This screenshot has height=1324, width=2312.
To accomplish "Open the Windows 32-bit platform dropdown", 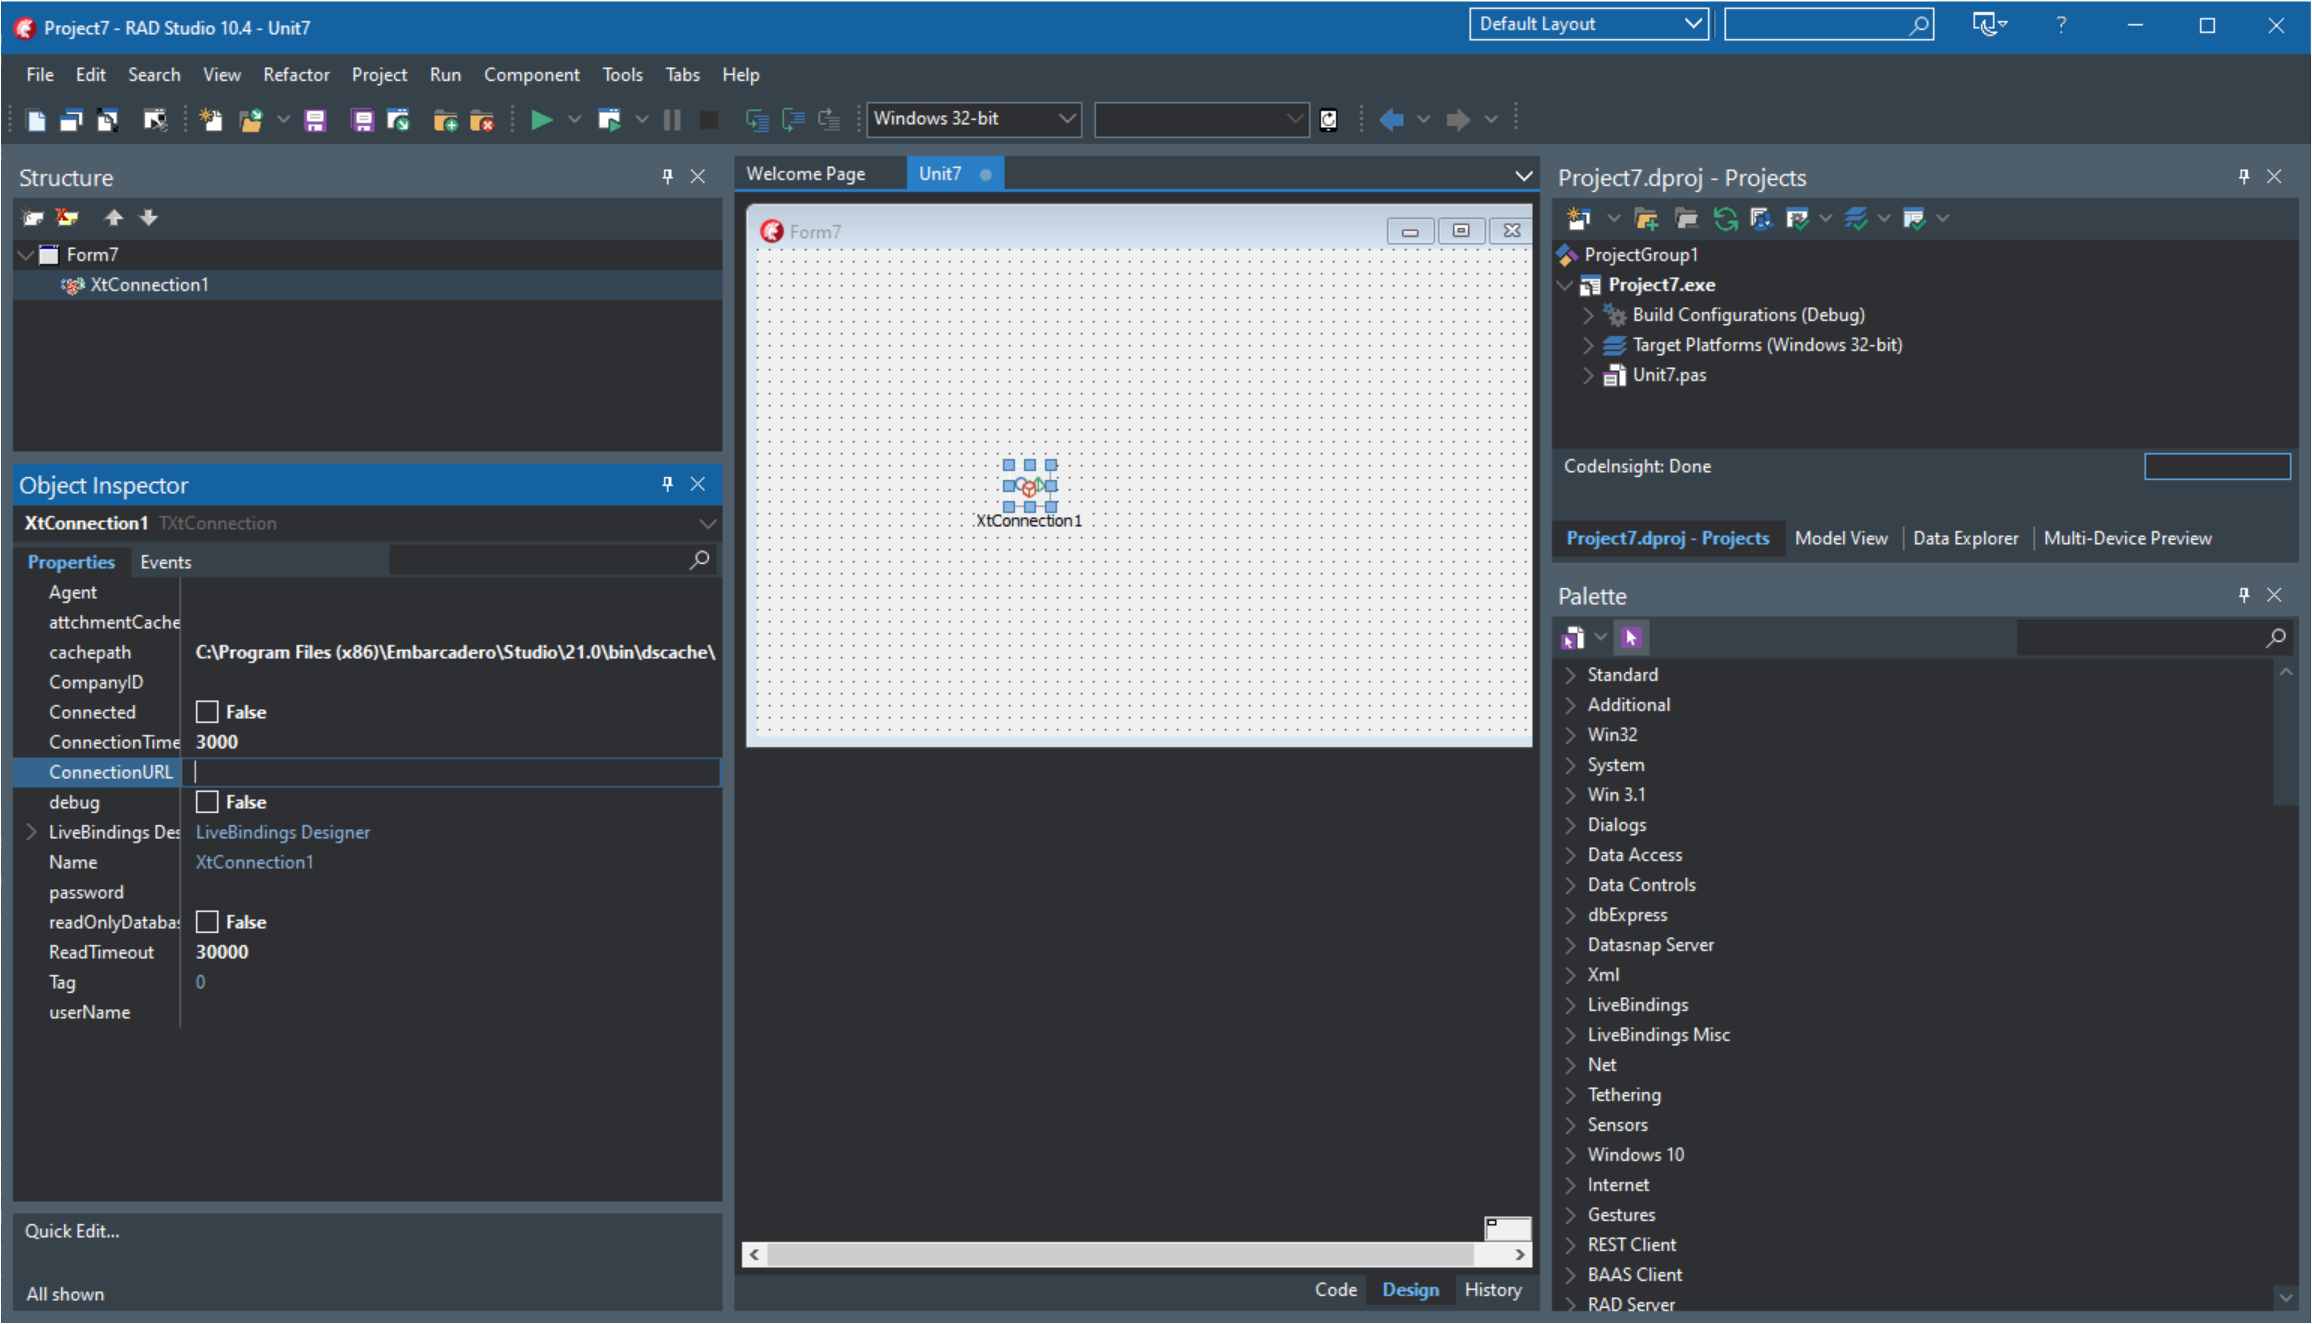I will click(973, 119).
